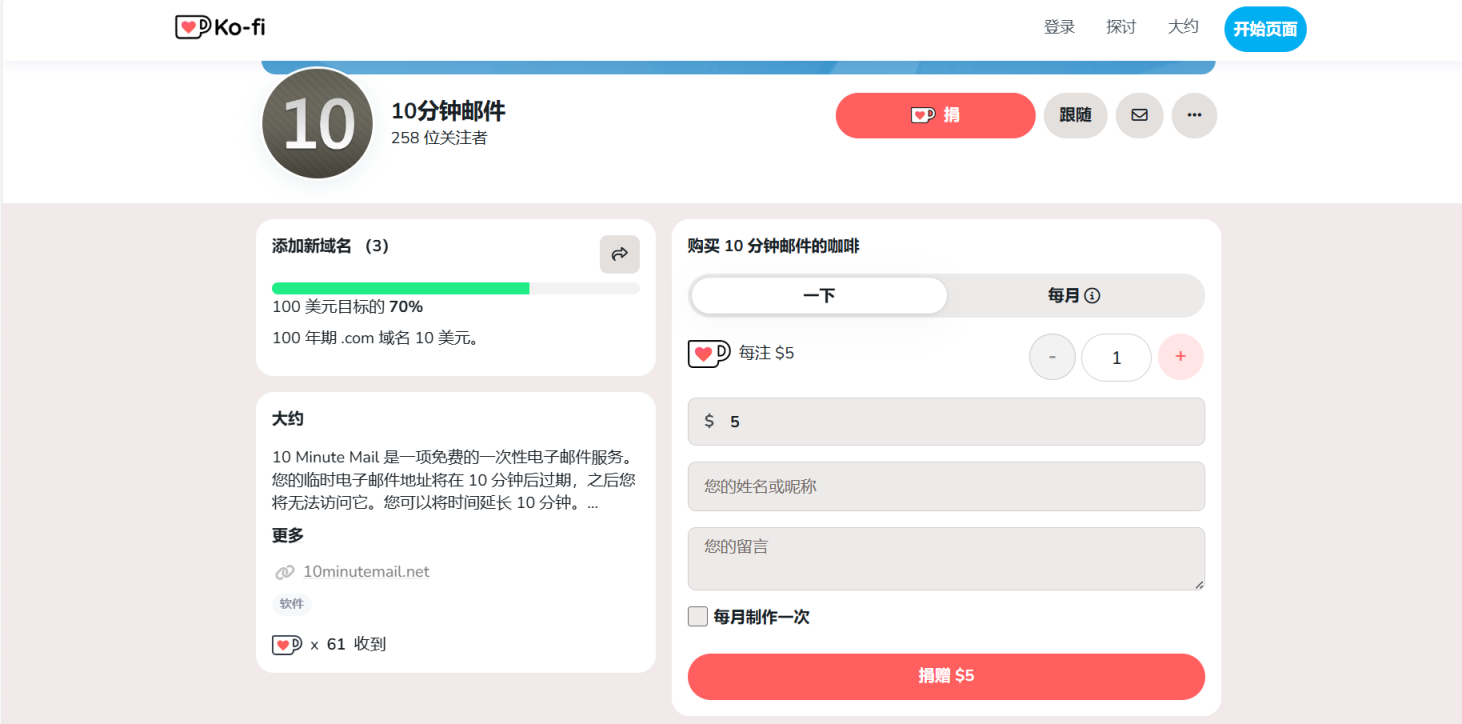
Task: Open the three-dots more options menu
Action: [1194, 115]
